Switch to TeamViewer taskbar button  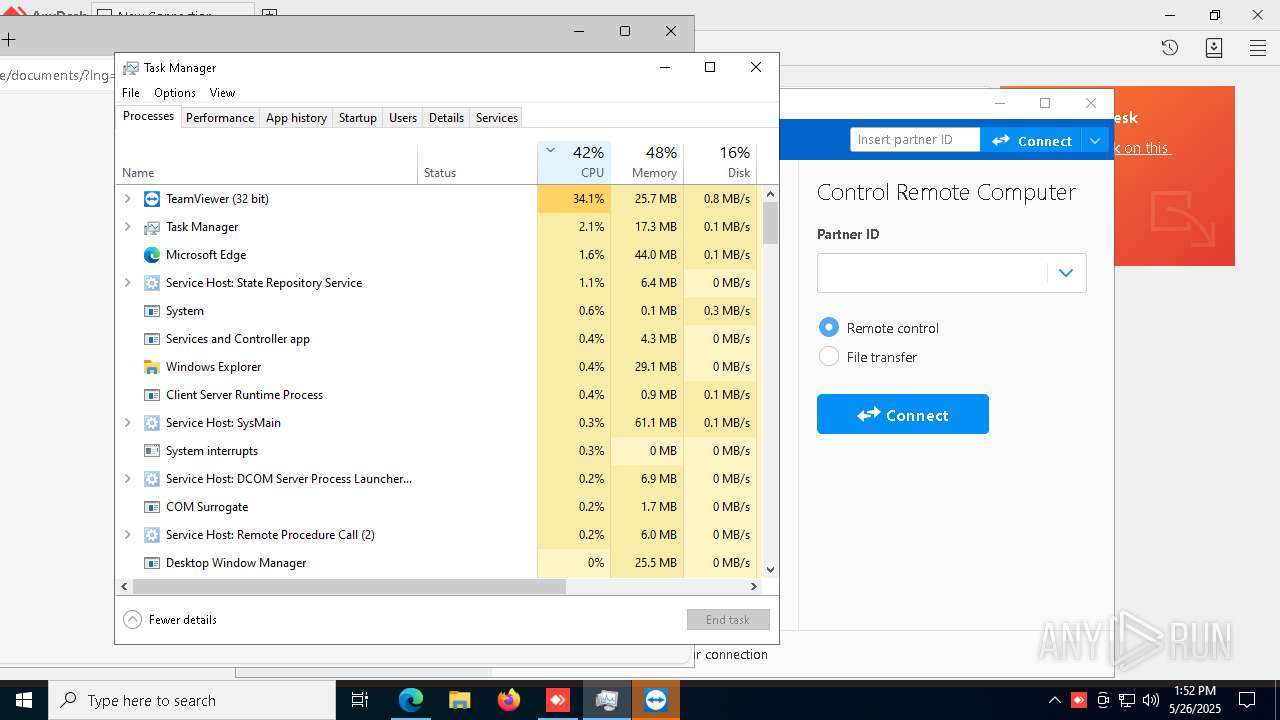(x=656, y=700)
